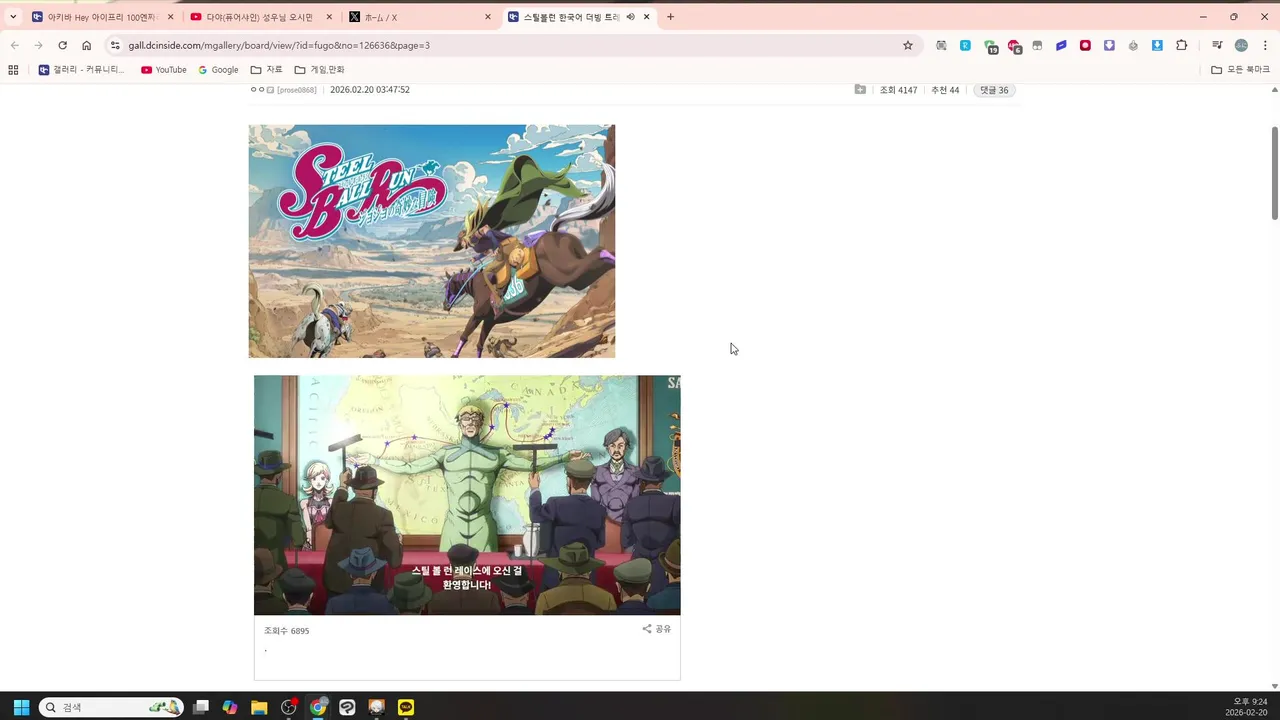The height and width of the screenshot is (720, 1280).
Task: Open the 모든 북마크 folder
Action: [1240, 70]
